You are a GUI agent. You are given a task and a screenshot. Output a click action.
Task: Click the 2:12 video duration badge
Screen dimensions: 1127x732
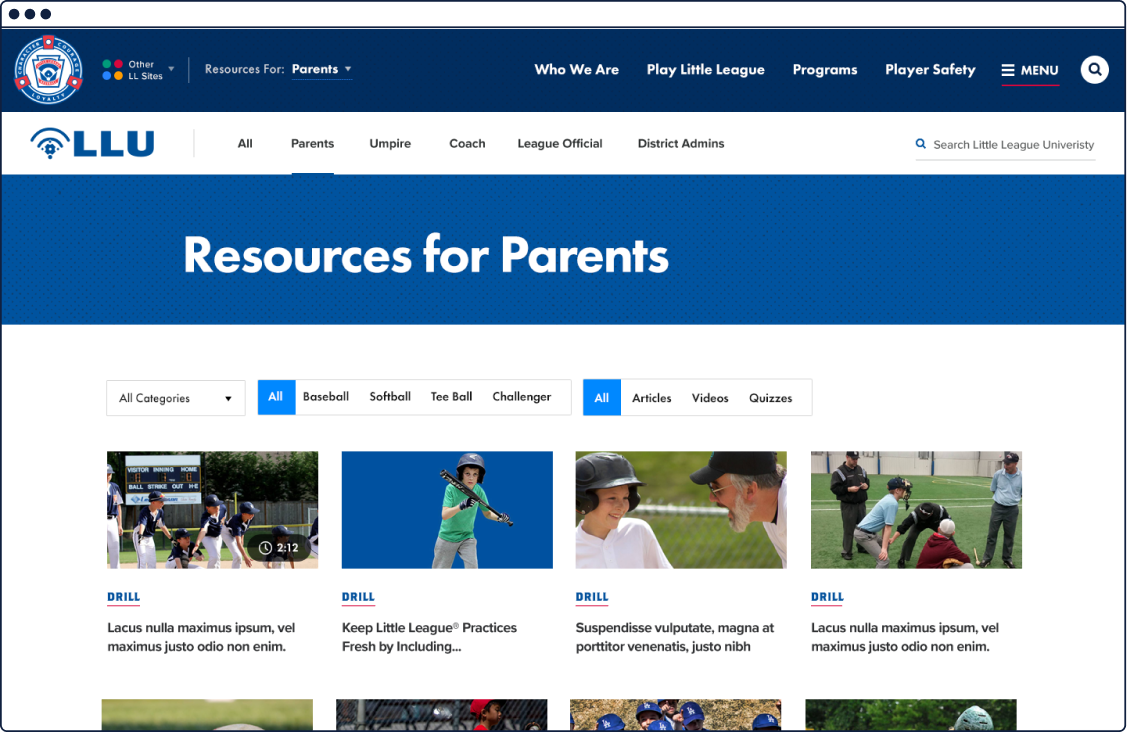point(279,548)
